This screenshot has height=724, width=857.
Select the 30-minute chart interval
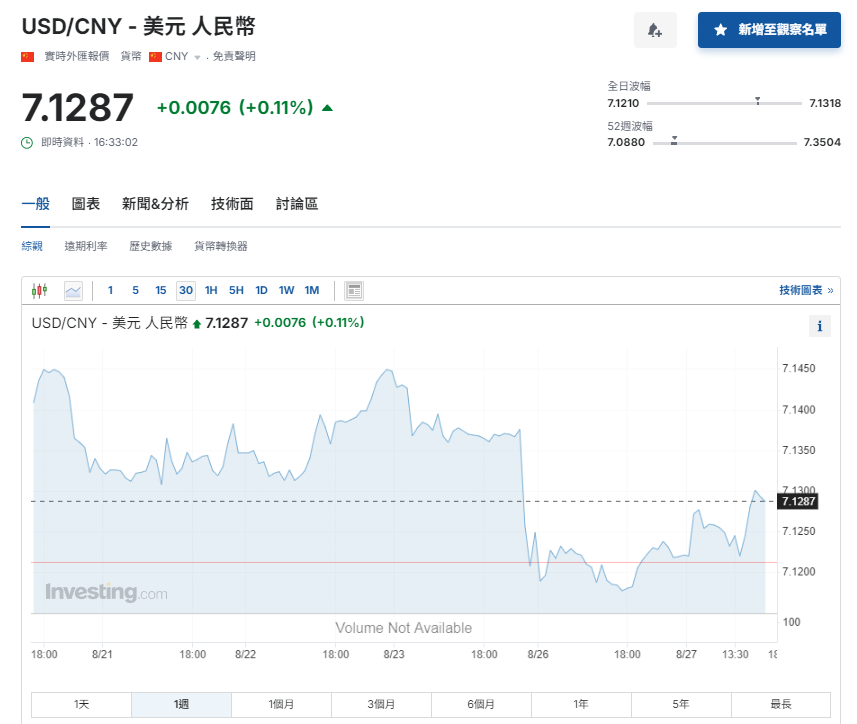pyautogui.click(x=185, y=291)
